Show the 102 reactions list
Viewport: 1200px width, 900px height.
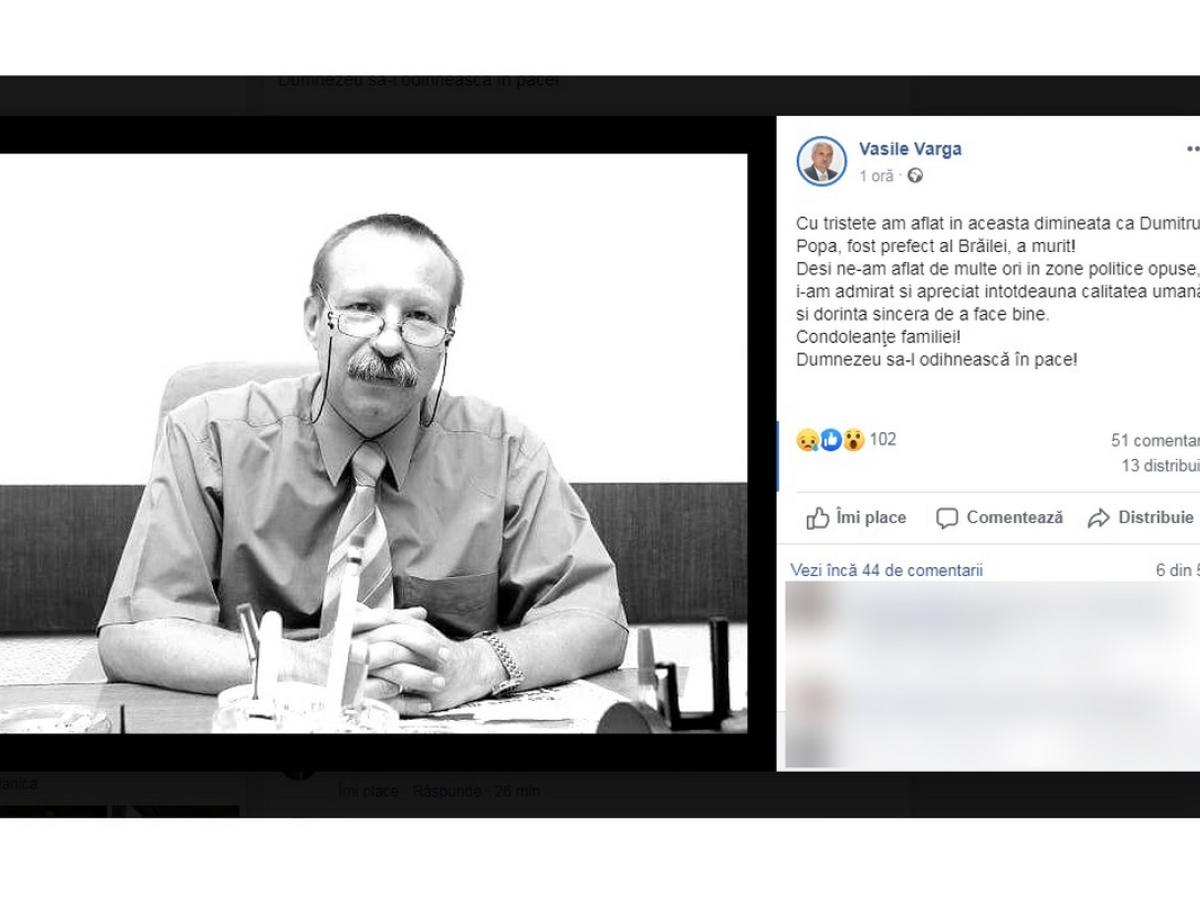click(x=883, y=439)
